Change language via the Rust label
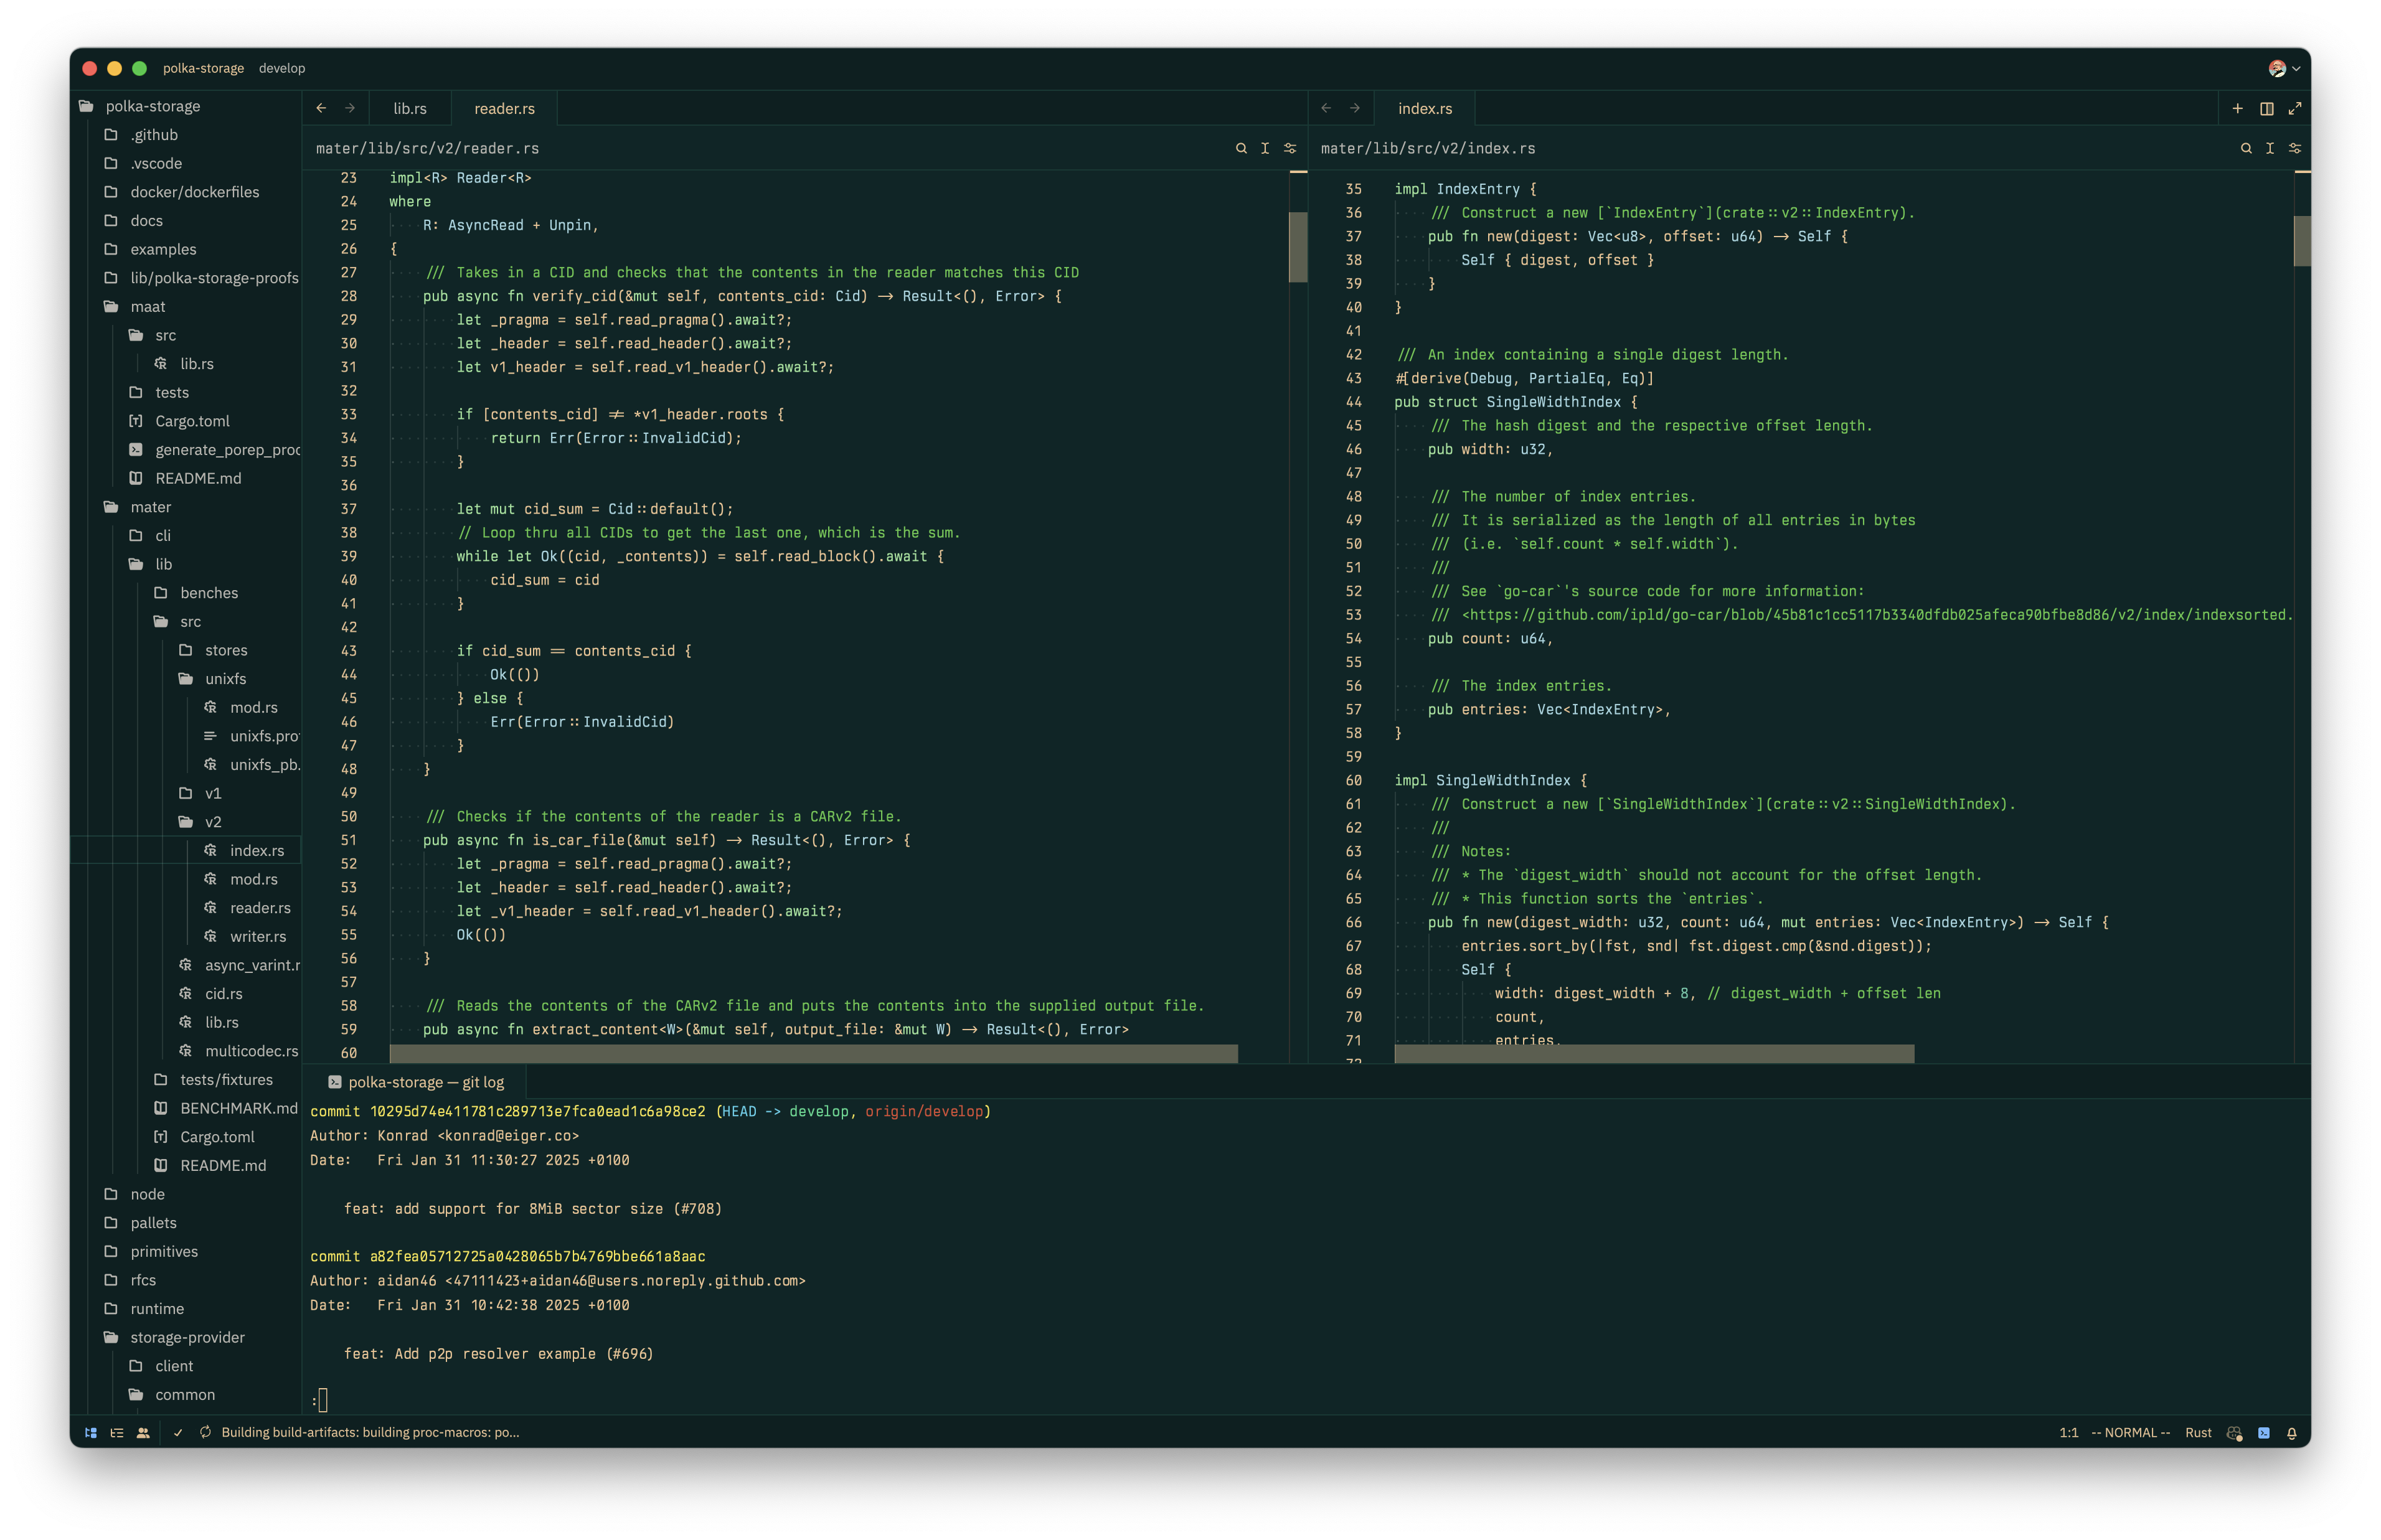This screenshot has width=2381, height=1540. tap(2198, 1432)
